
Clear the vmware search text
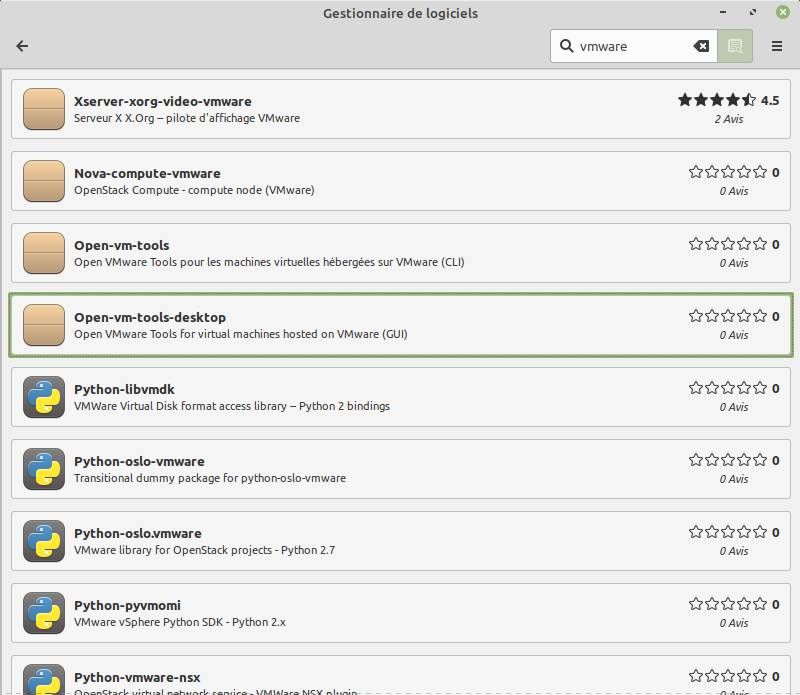coord(701,46)
